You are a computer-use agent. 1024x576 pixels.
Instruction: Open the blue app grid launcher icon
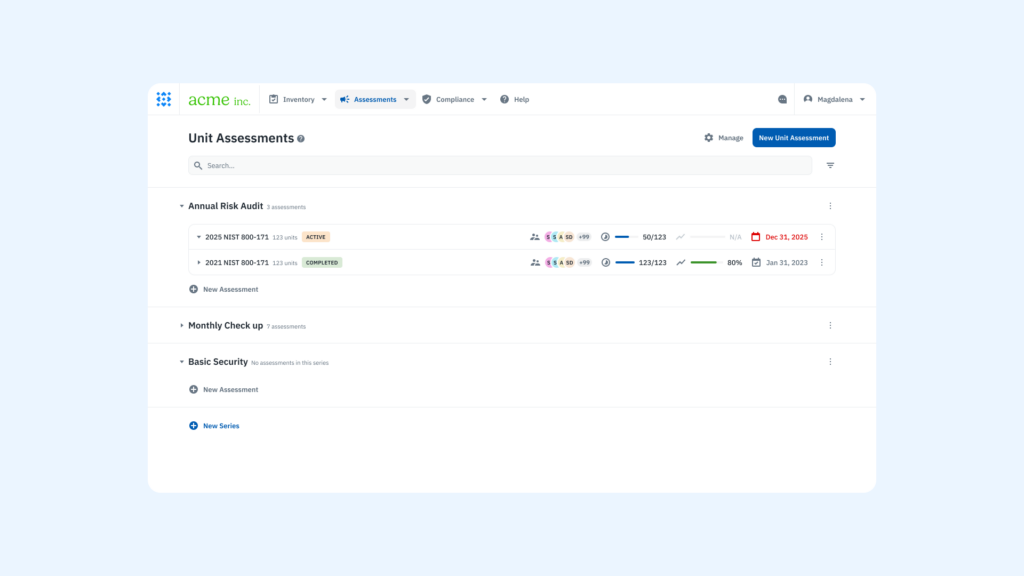(x=164, y=99)
